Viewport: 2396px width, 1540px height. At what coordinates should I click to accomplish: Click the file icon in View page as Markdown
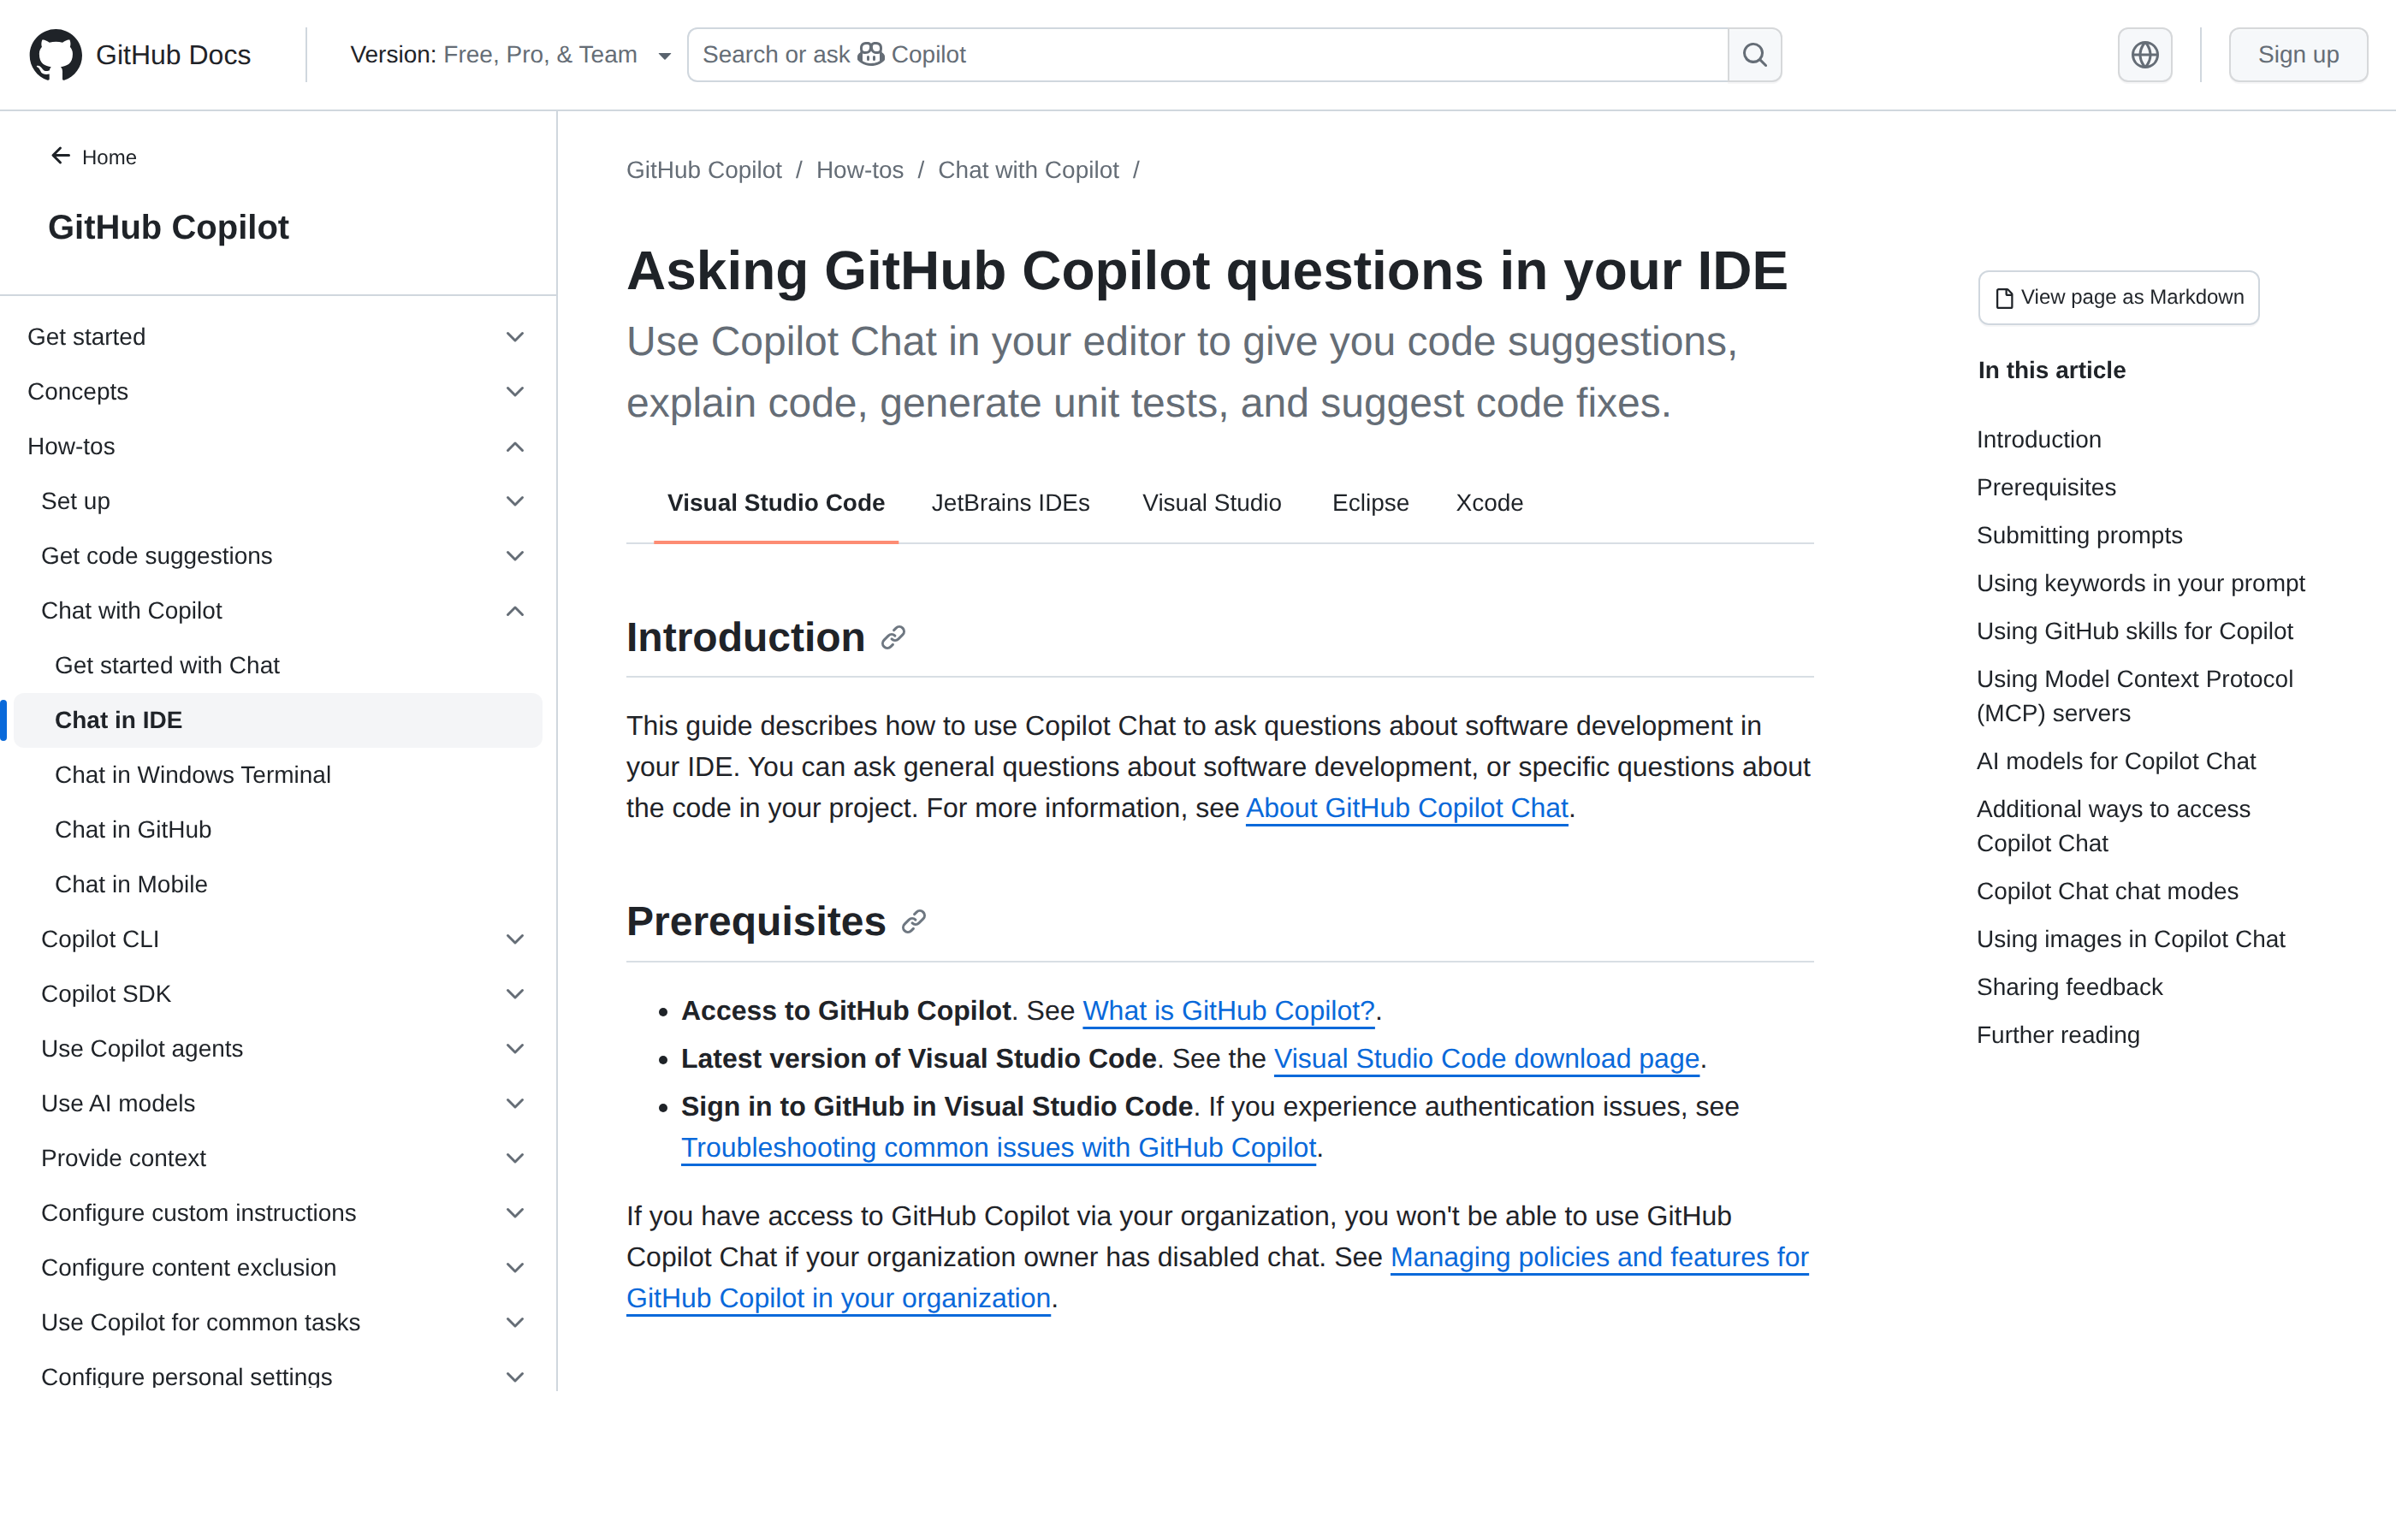(2004, 298)
